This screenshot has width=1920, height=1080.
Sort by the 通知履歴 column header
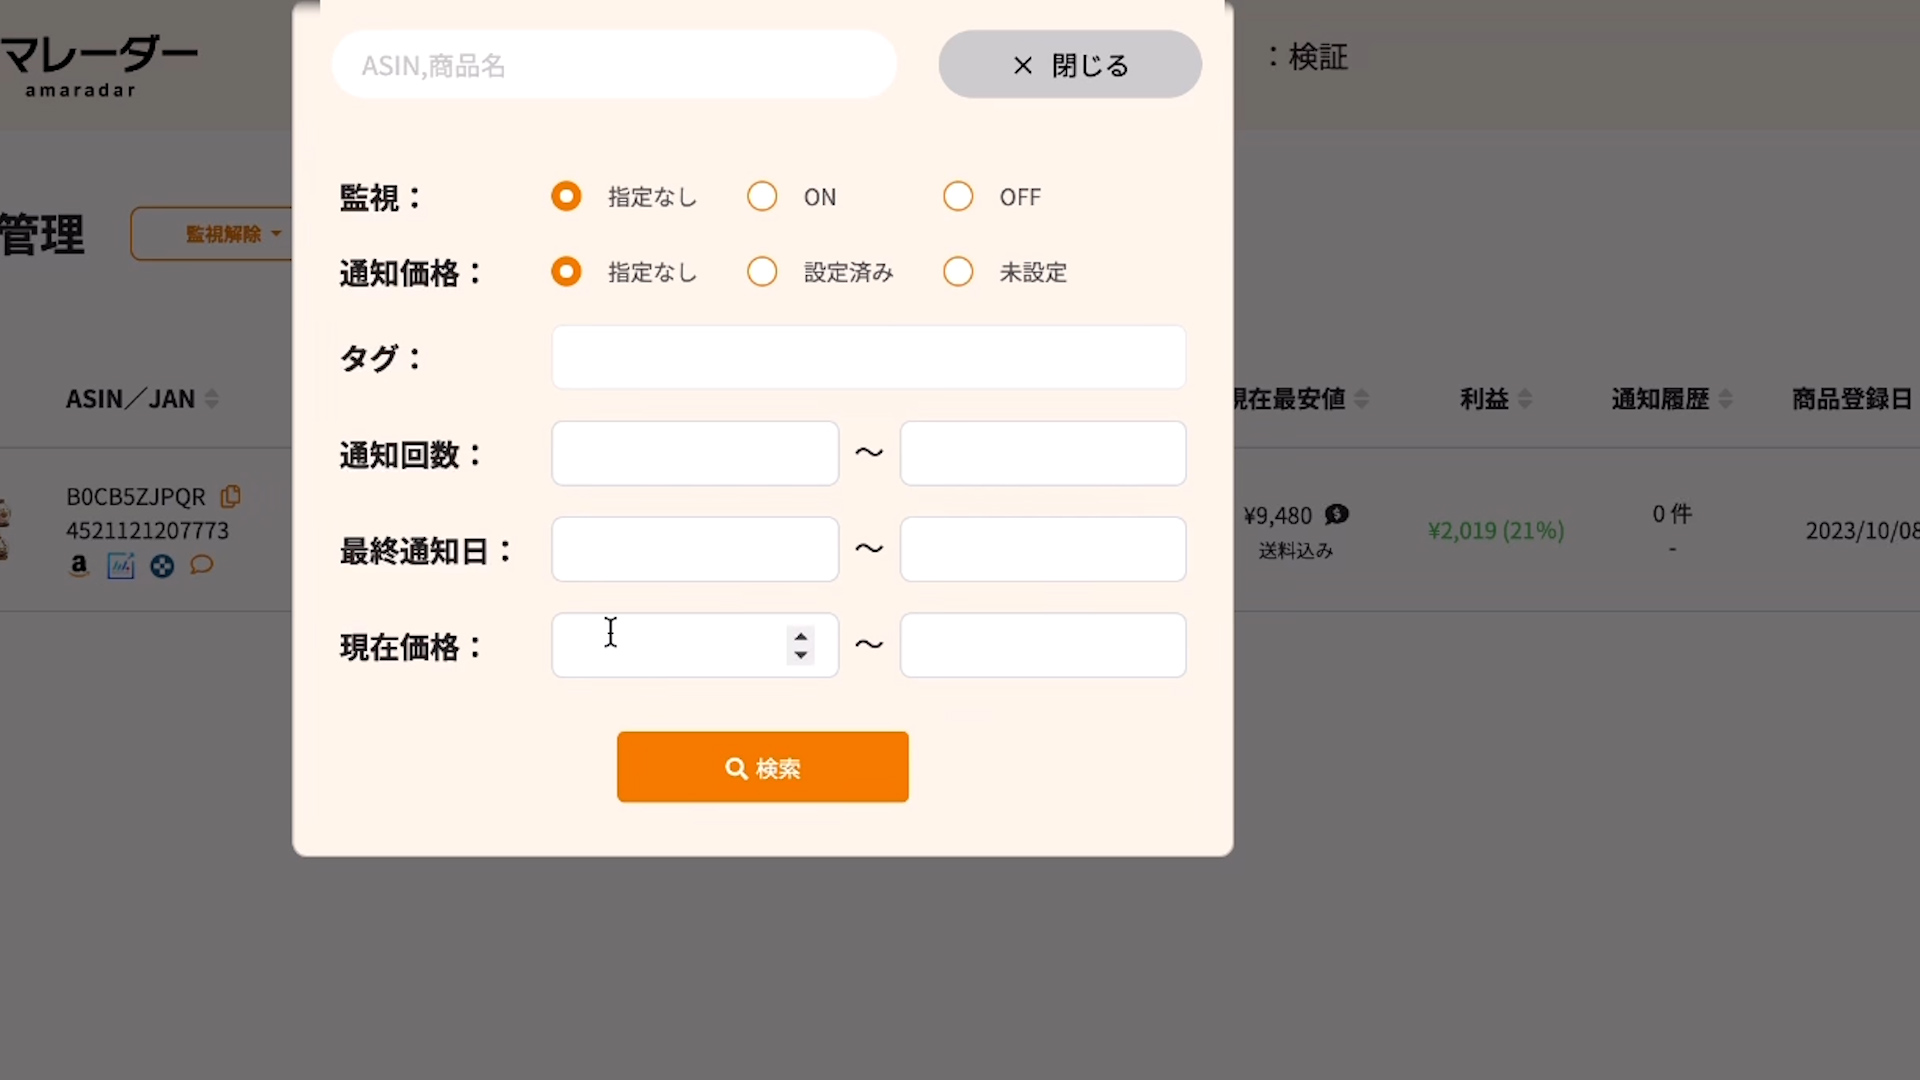coord(1660,399)
